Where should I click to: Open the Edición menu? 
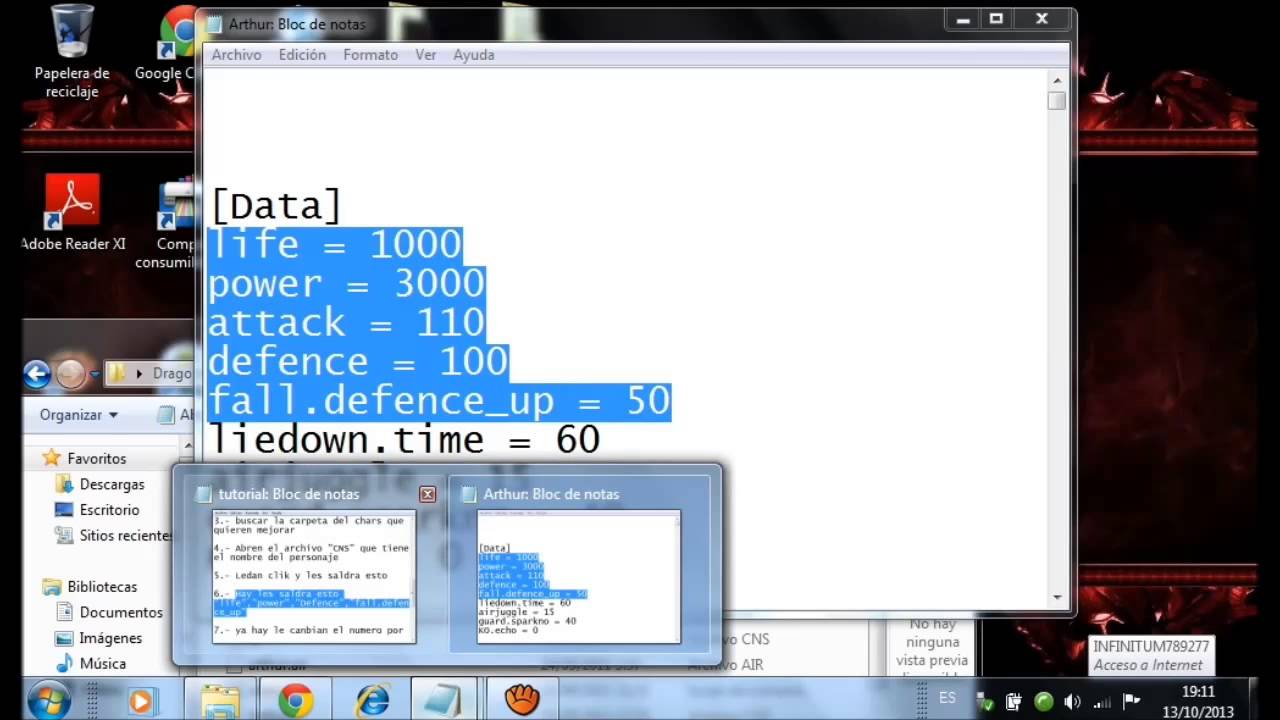click(x=302, y=55)
